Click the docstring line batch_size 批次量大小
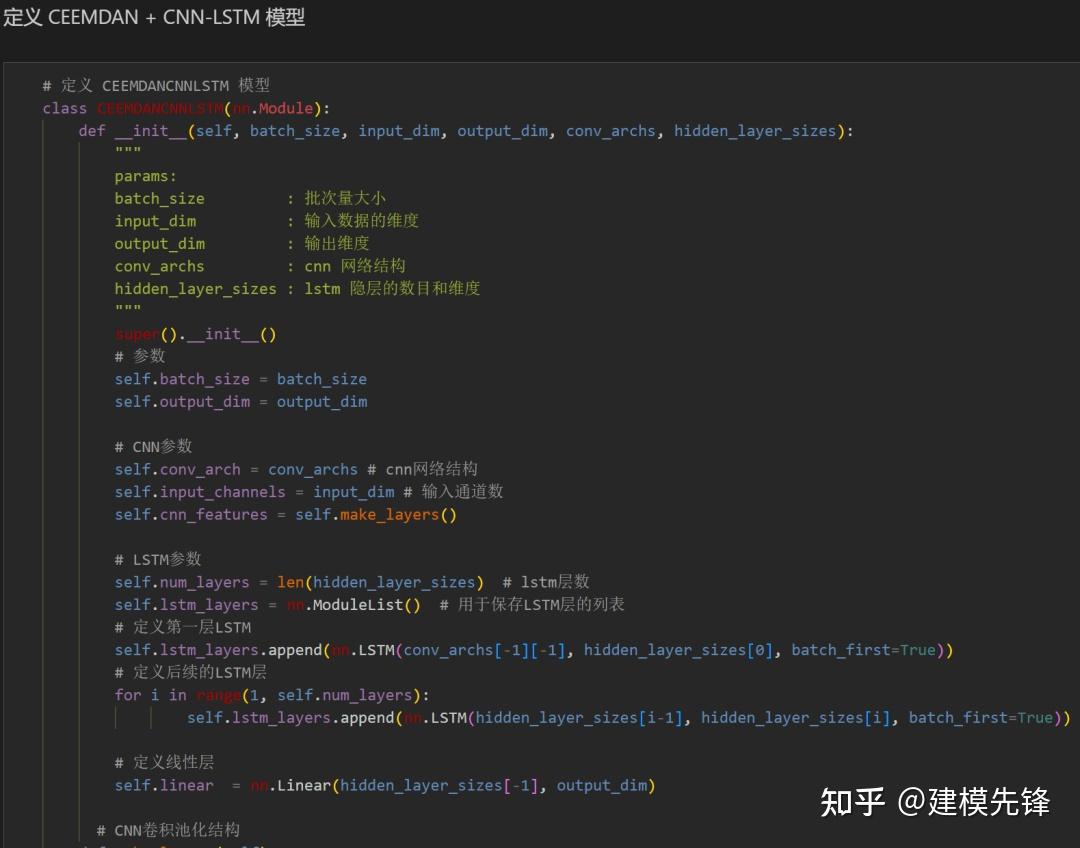Image resolution: width=1080 pixels, height=848 pixels. coord(250,198)
